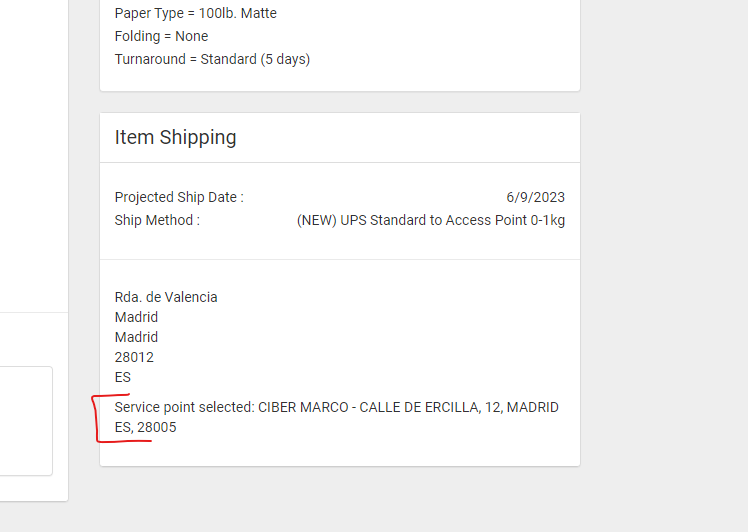Click the Rda. de Valencia address line
The image size is (748, 532).
point(166,297)
